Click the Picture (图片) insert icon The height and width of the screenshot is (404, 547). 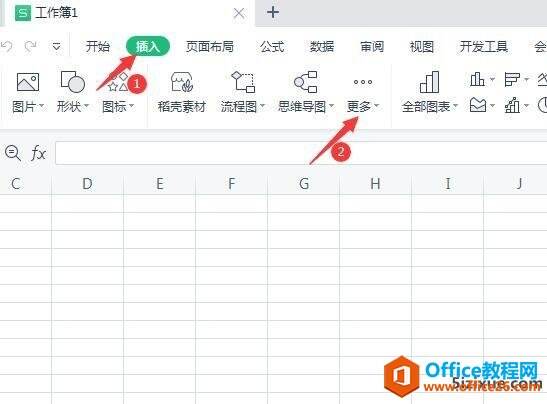(28, 82)
